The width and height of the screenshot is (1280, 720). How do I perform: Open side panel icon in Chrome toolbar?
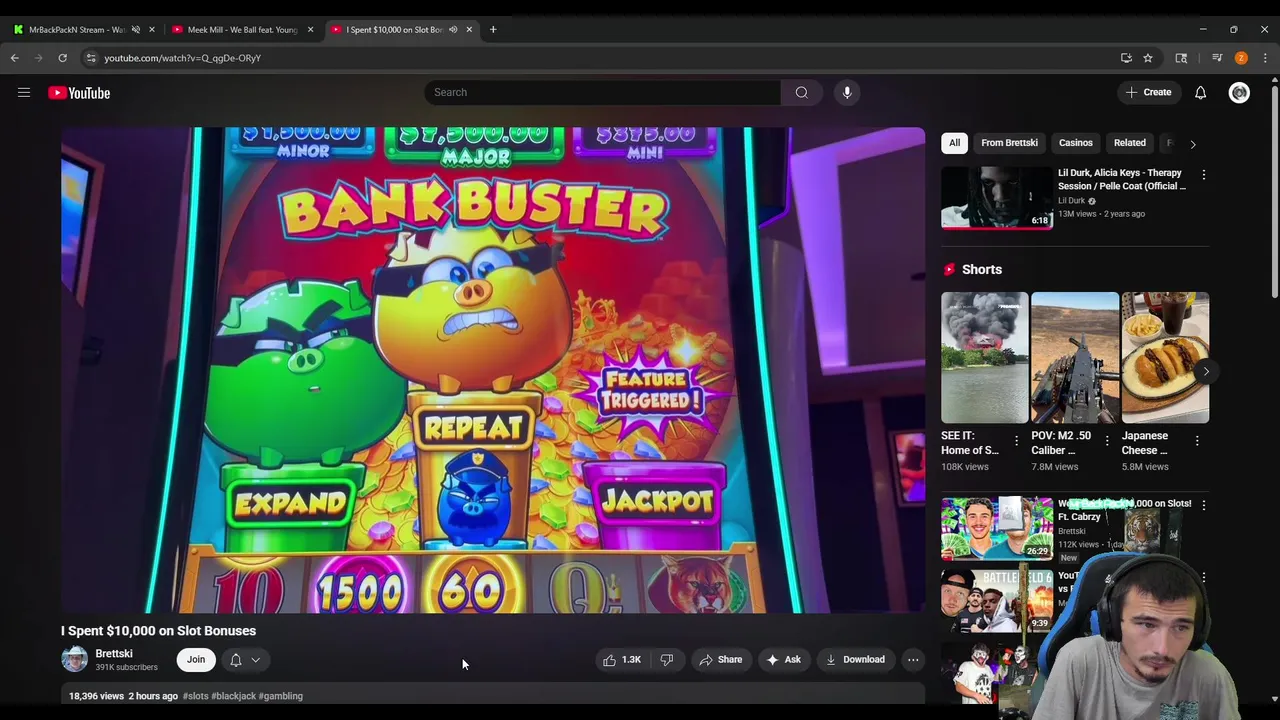tap(1181, 58)
